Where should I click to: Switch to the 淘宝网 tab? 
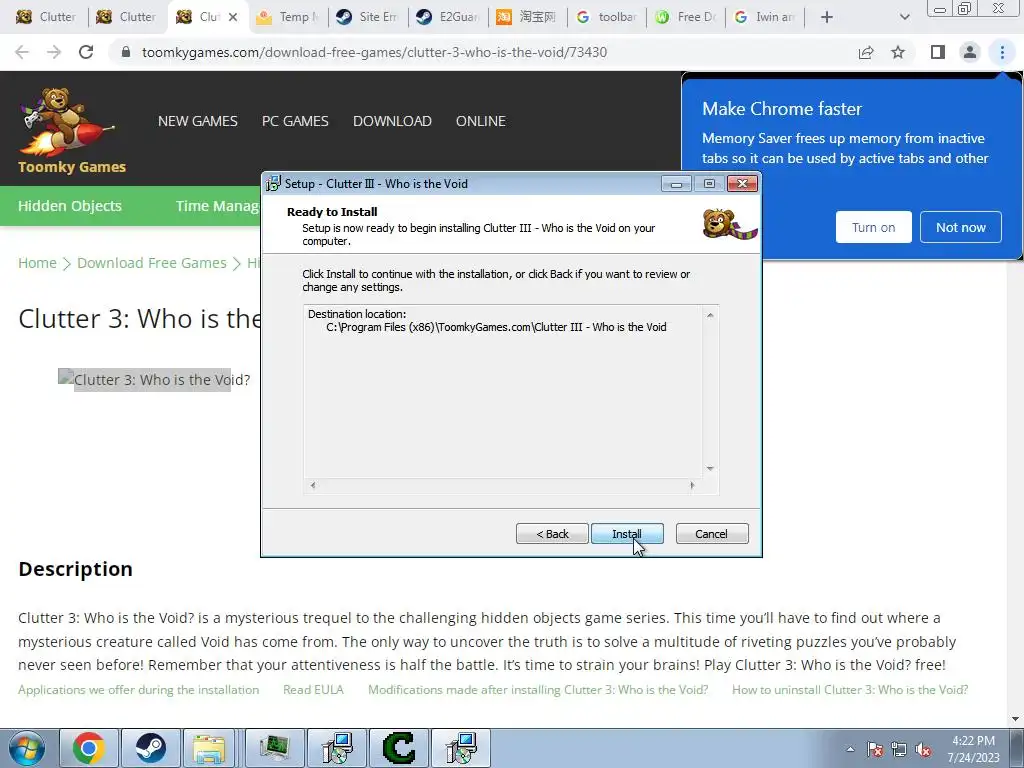tap(528, 17)
